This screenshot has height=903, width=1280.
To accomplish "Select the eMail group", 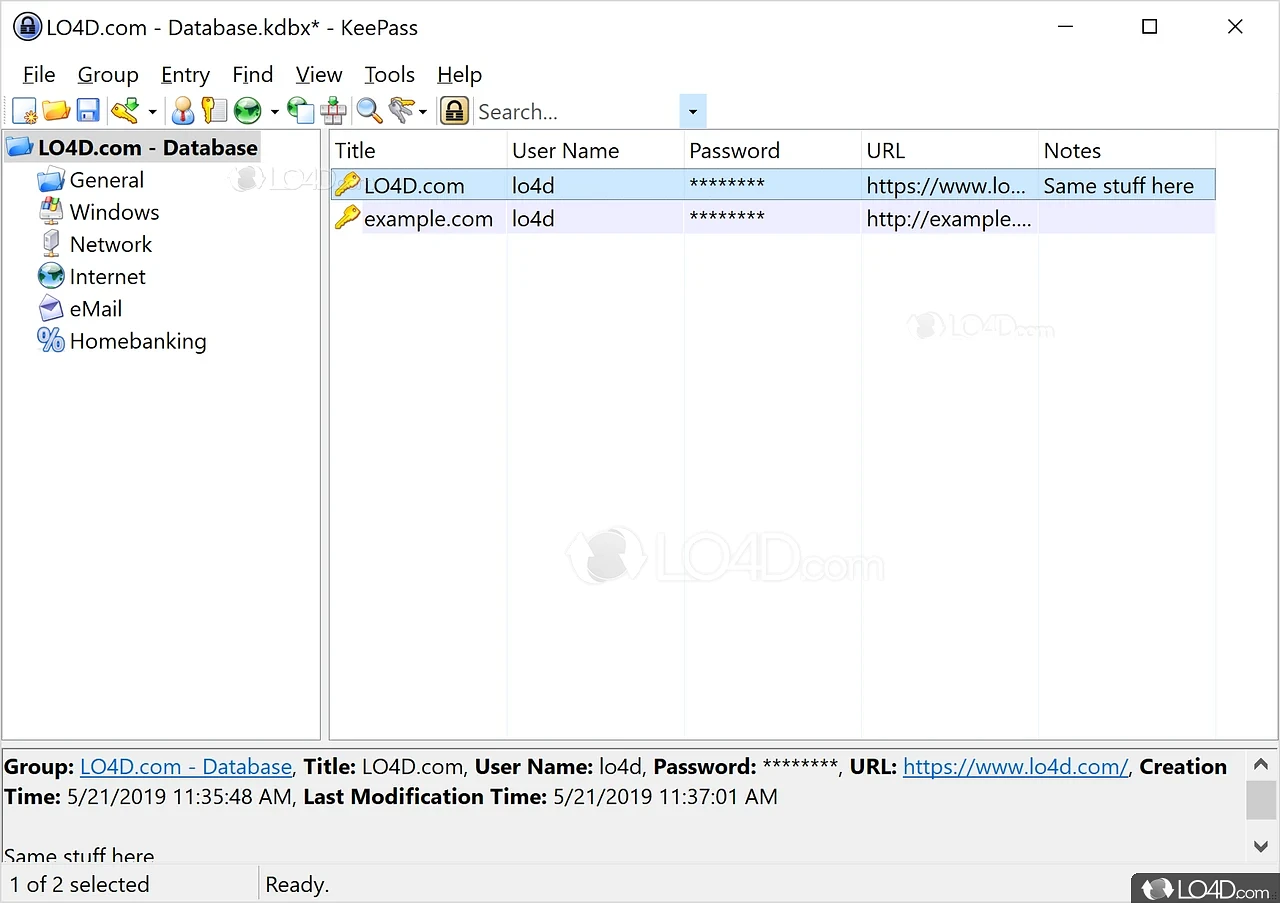I will [x=95, y=308].
